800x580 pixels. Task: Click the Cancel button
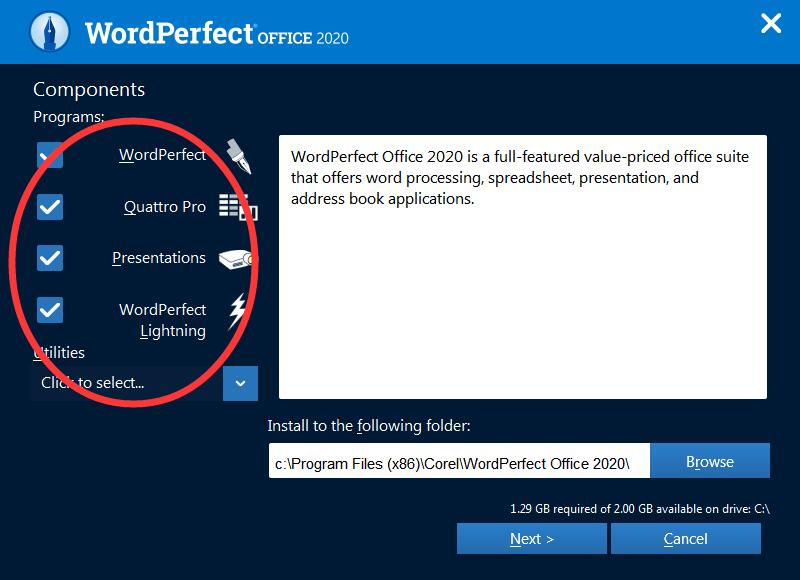point(686,539)
